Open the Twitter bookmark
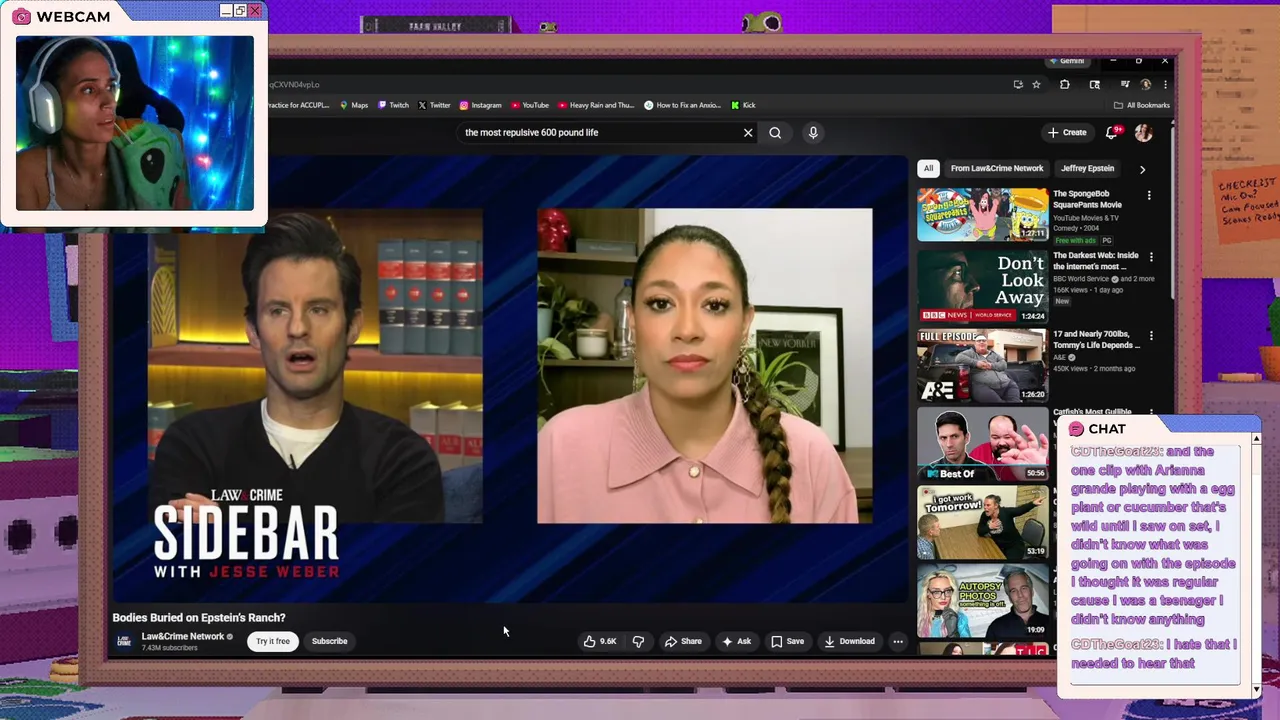 [x=434, y=105]
